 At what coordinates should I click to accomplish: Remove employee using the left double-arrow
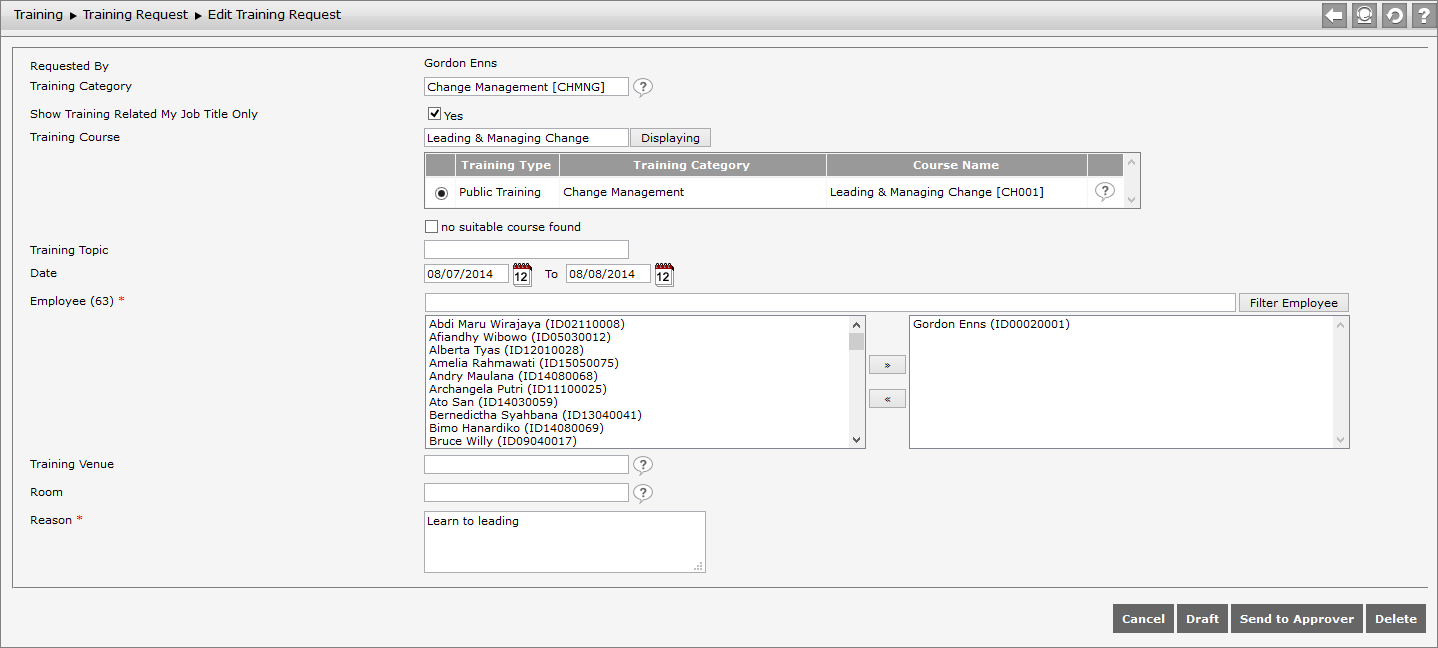click(x=887, y=398)
